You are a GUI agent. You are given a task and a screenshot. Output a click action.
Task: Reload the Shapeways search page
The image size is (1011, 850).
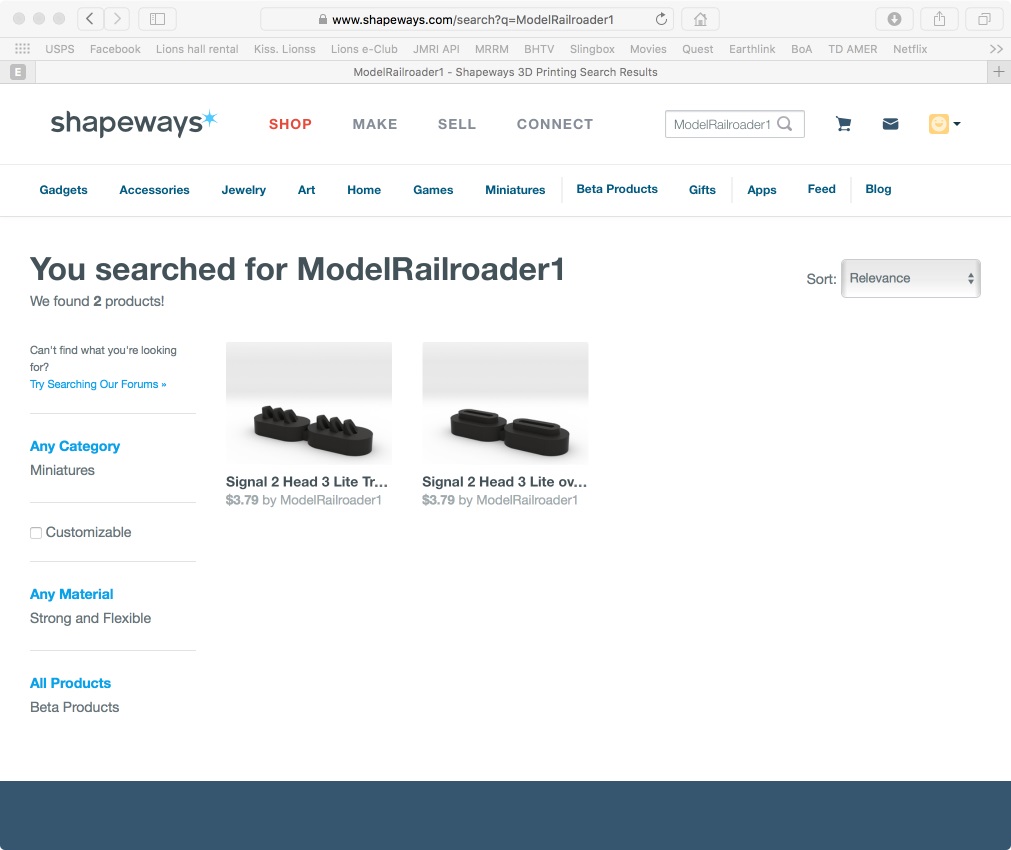[661, 19]
